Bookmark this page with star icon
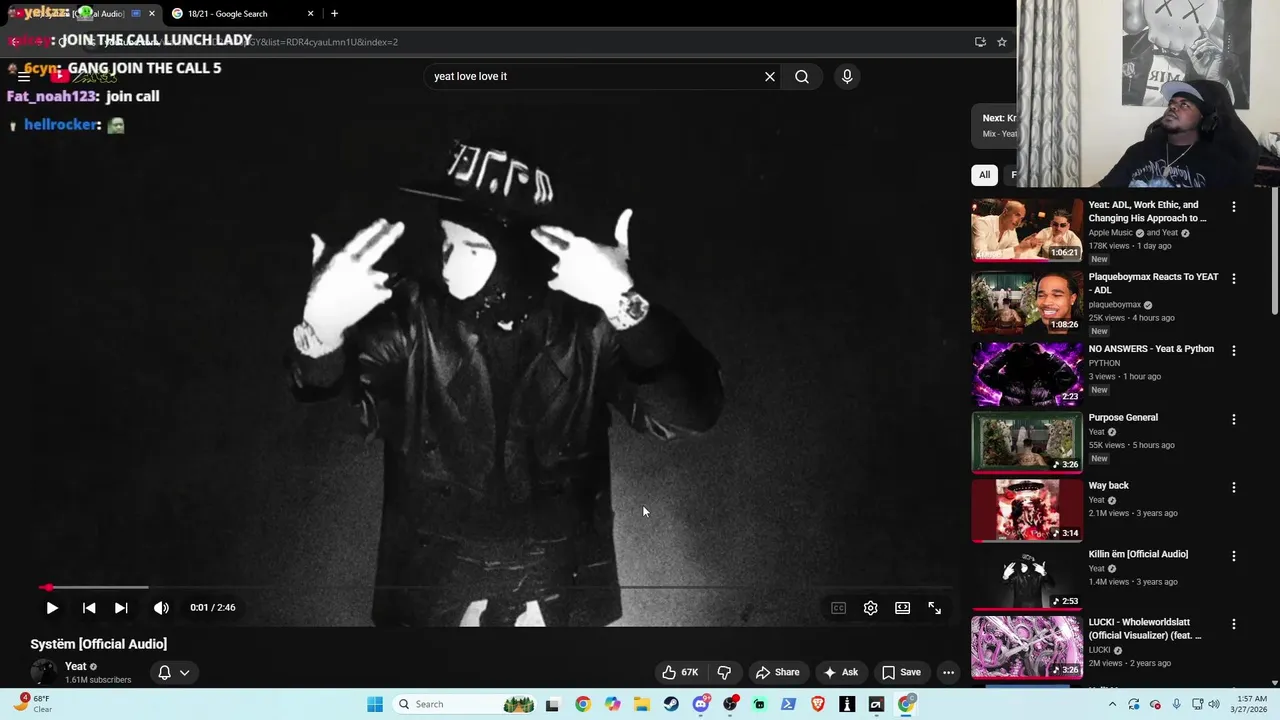 (x=1002, y=42)
